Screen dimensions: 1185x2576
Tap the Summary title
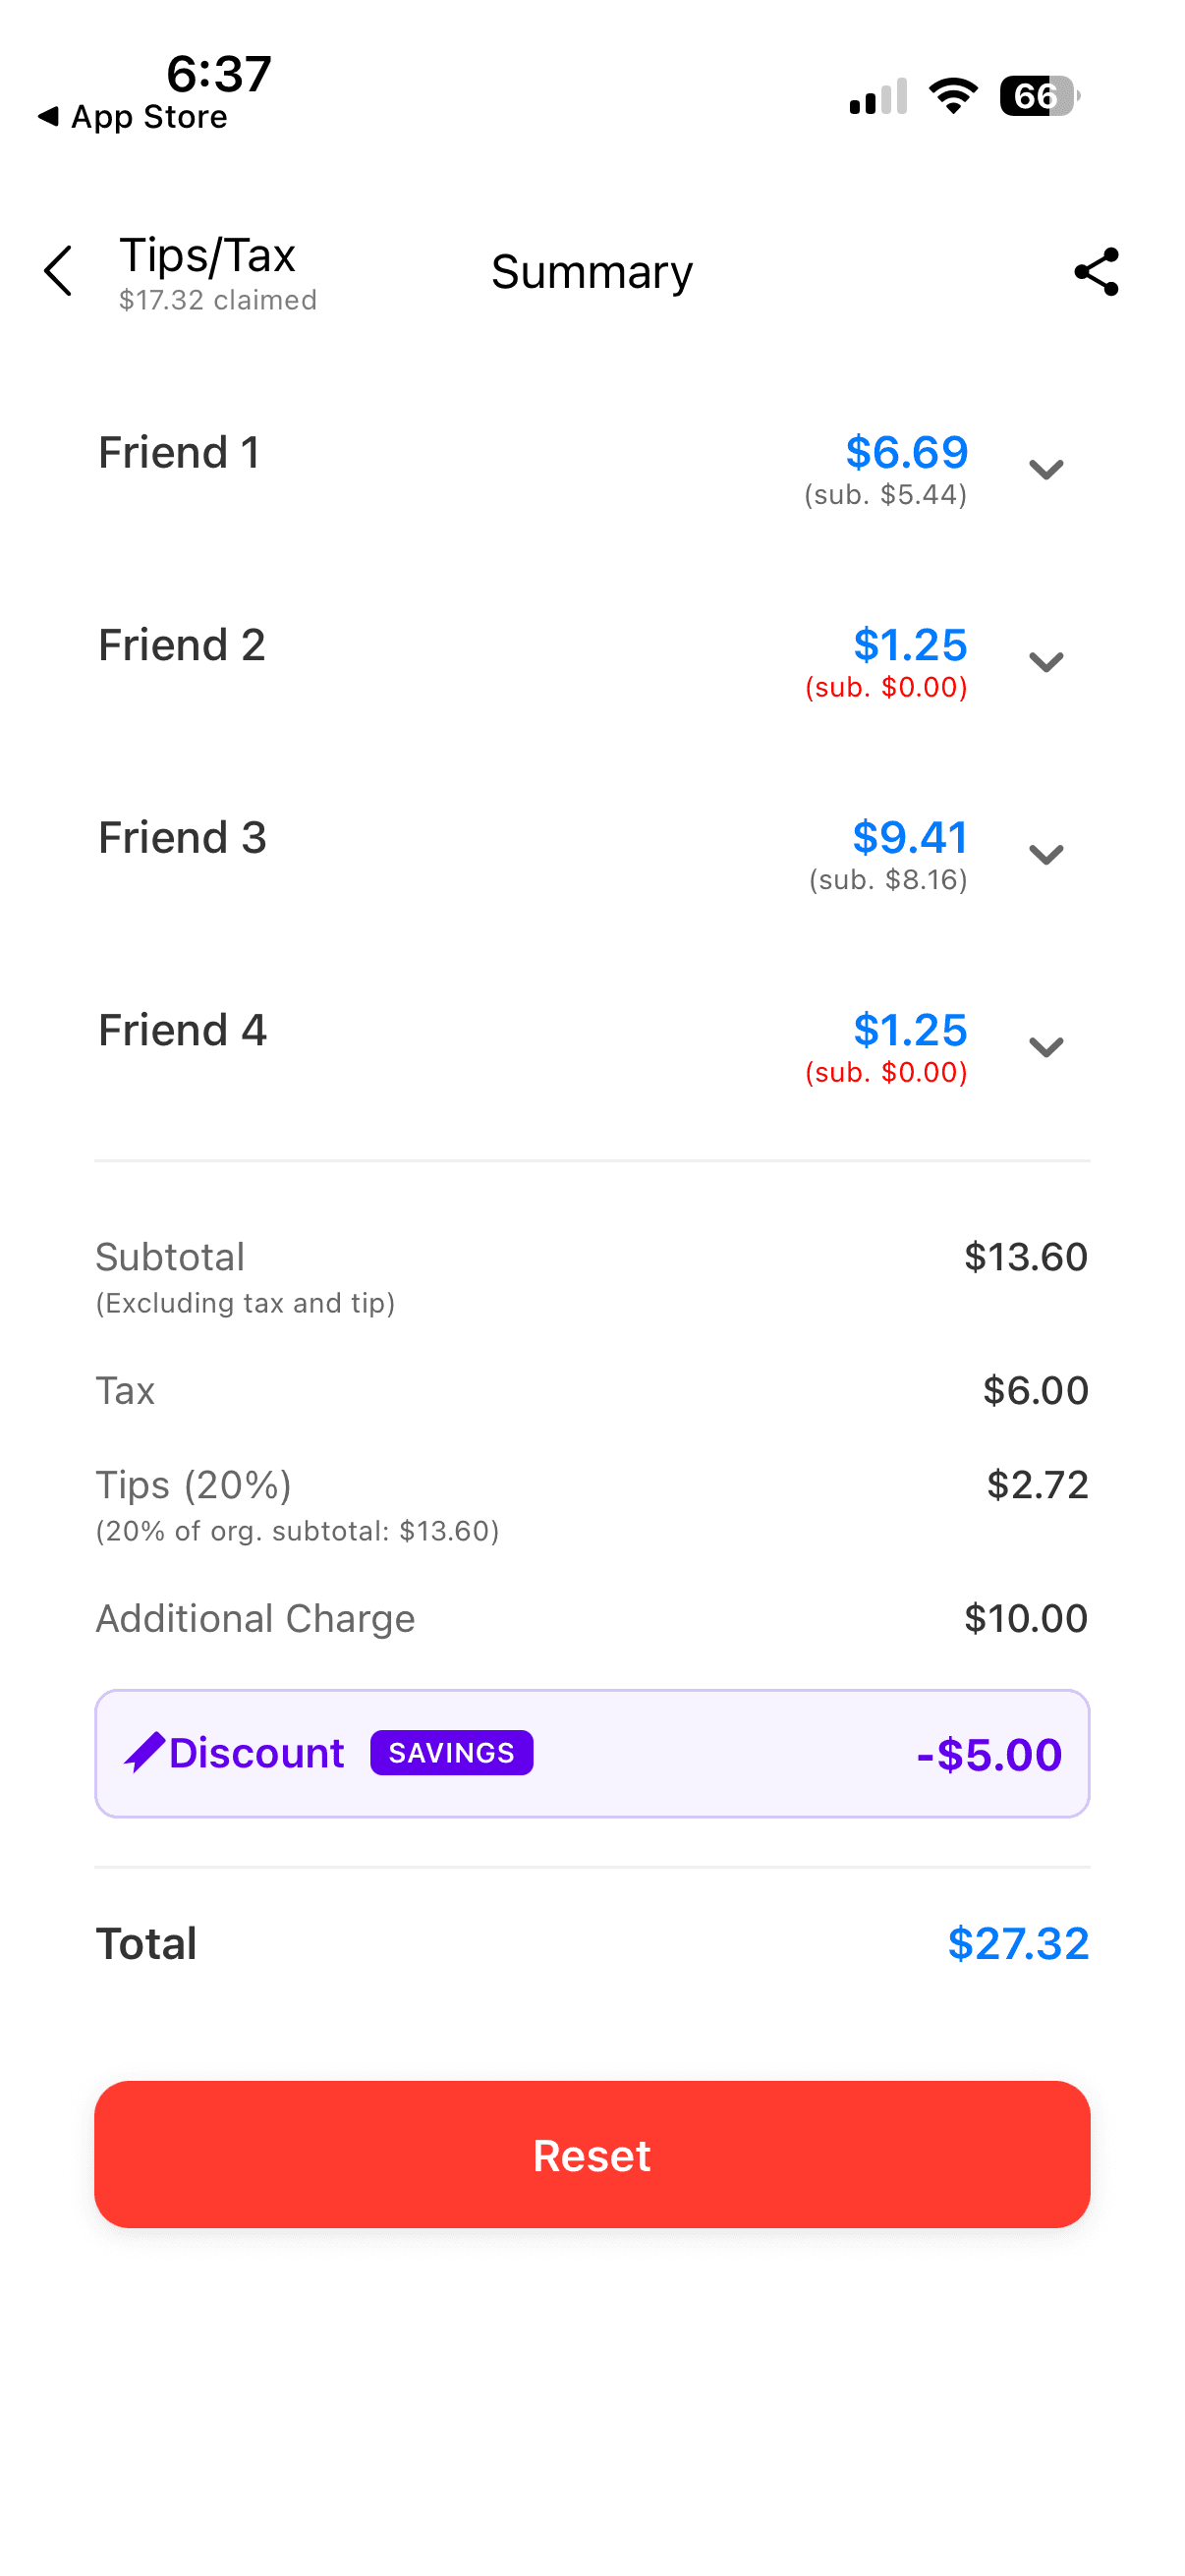[x=592, y=272]
